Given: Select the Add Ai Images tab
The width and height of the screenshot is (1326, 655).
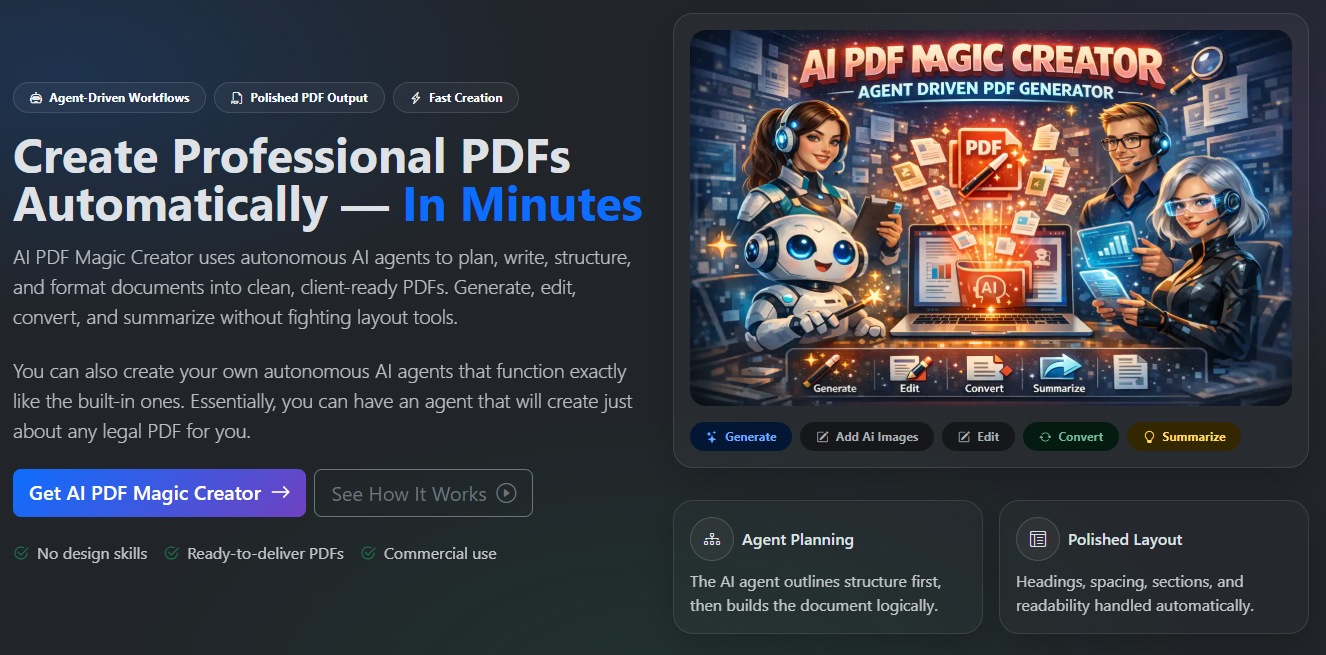Looking at the screenshot, I should point(867,437).
